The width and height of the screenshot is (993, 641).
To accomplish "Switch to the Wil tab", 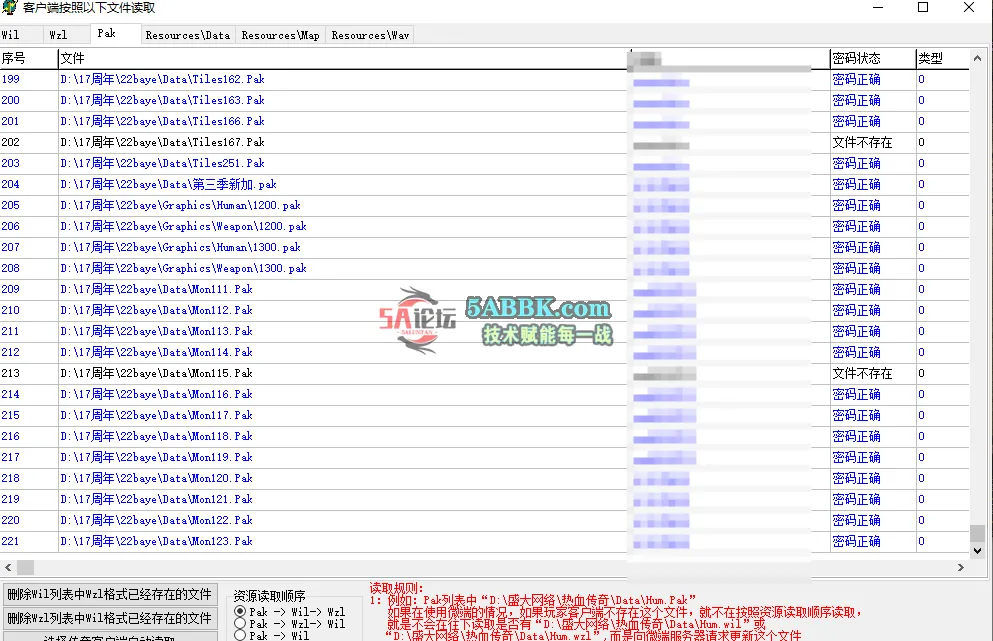I will click(x=21, y=35).
